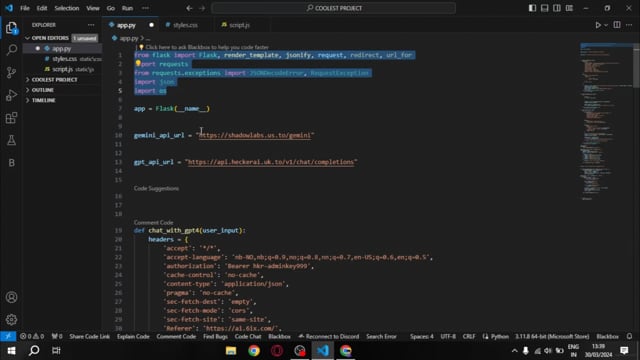Select styles.css in Open Editors list
The width and height of the screenshot is (640, 360).
[64, 59]
